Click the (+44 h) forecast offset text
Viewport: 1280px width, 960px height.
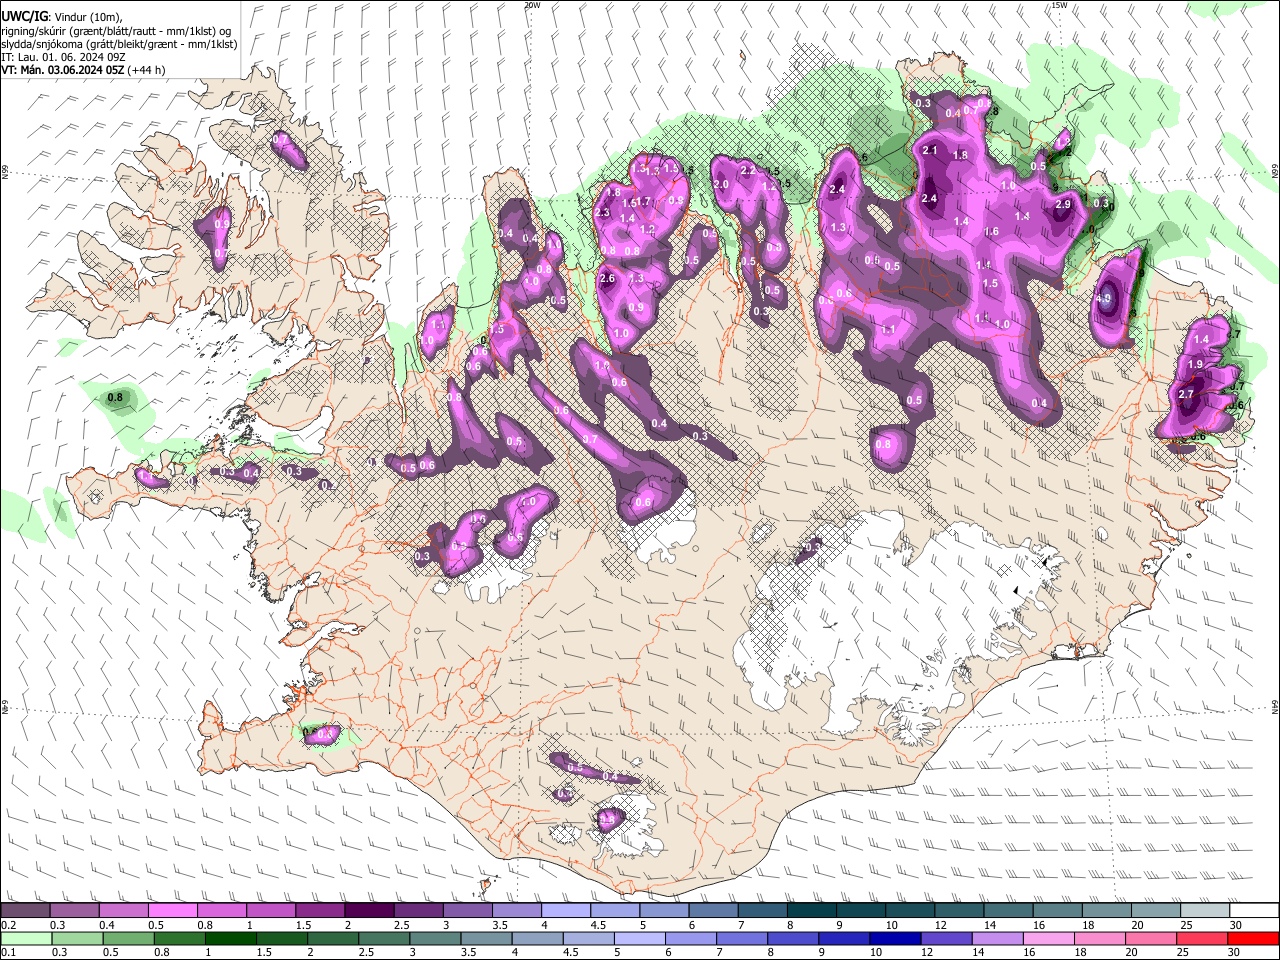[x=146, y=70]
